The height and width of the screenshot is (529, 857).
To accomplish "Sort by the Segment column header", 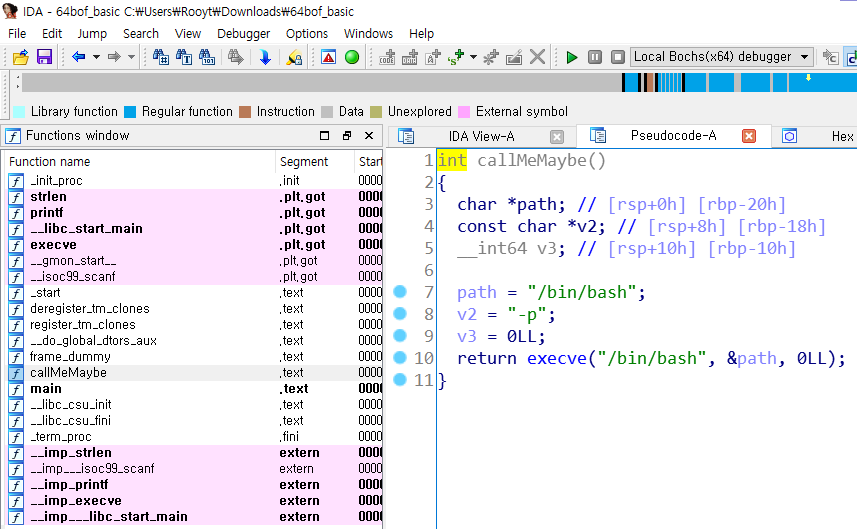I will 315,162.
